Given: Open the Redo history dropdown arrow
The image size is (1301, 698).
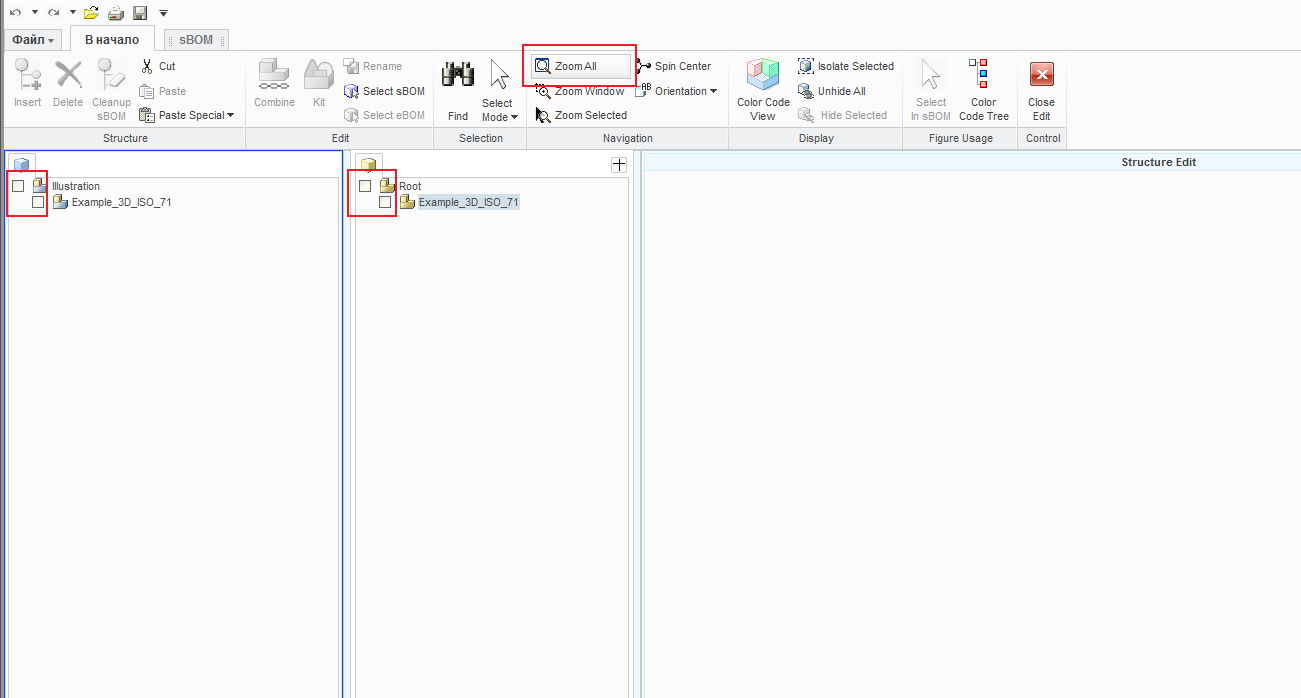Looking at the screenshot, I should [x=73, y=12].
